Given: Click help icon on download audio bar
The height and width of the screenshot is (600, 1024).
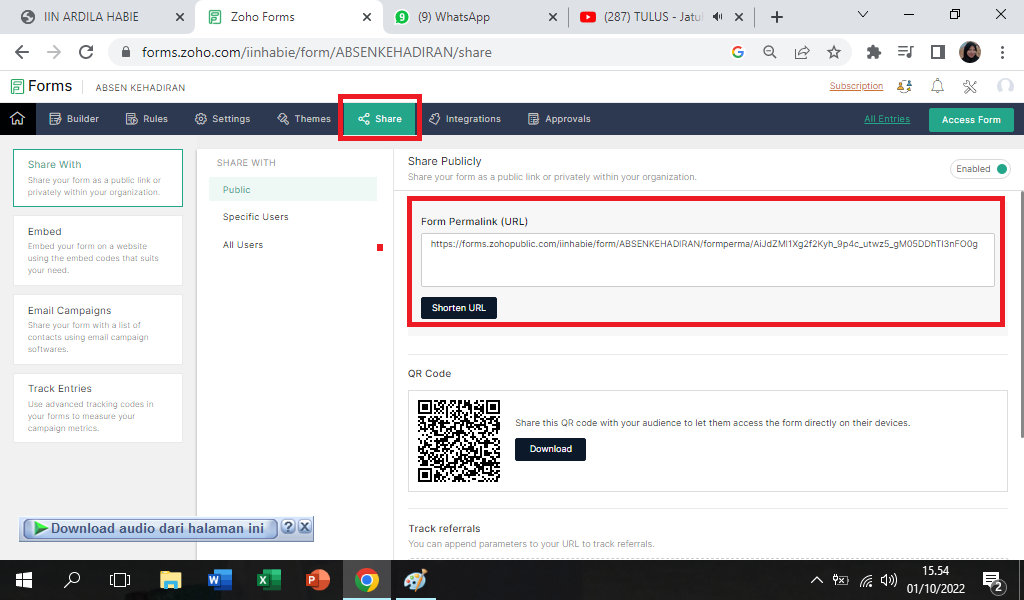Looking at the screenshot, I should click(288, 527).
